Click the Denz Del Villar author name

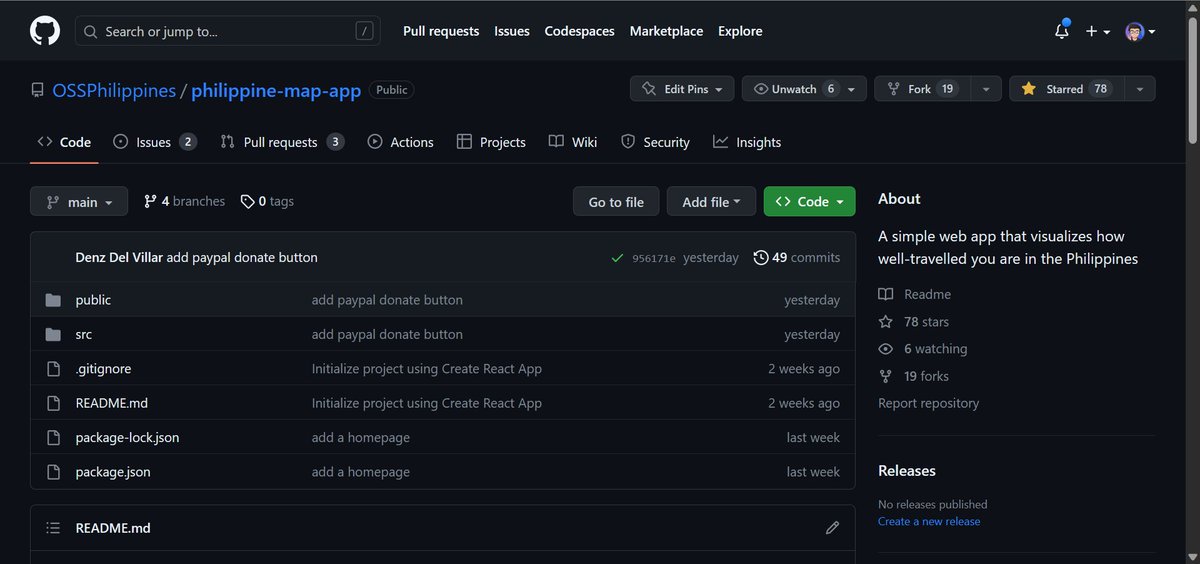(119, 258)
